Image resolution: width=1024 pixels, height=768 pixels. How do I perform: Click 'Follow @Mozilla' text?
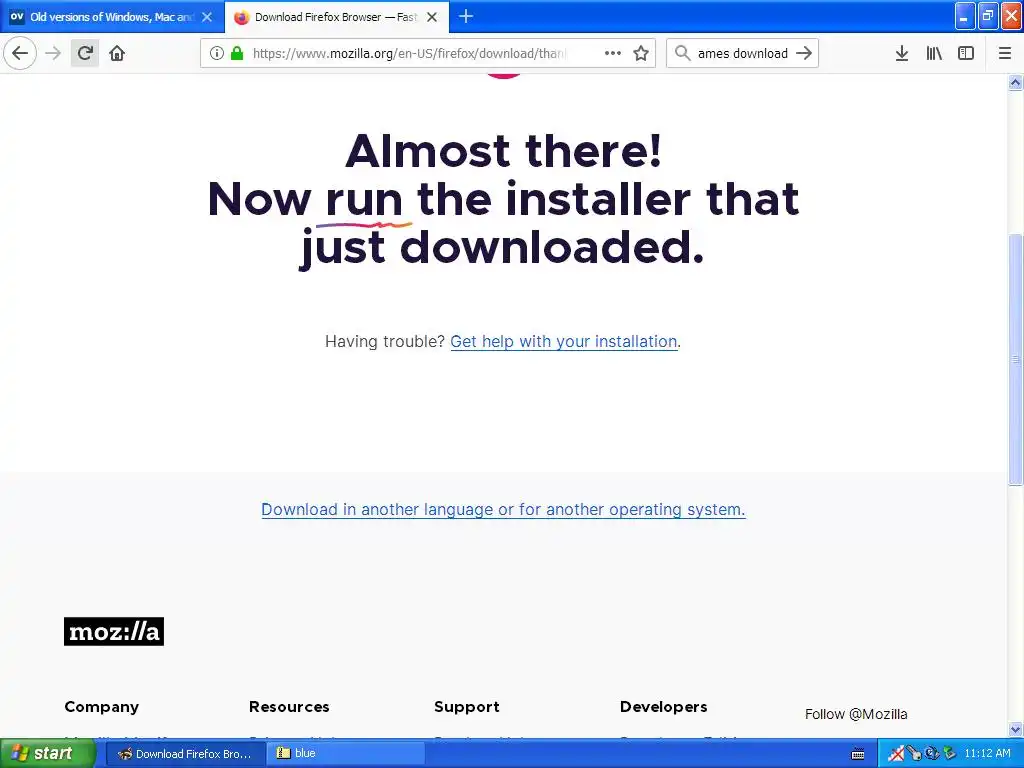[x=856, y=714]
